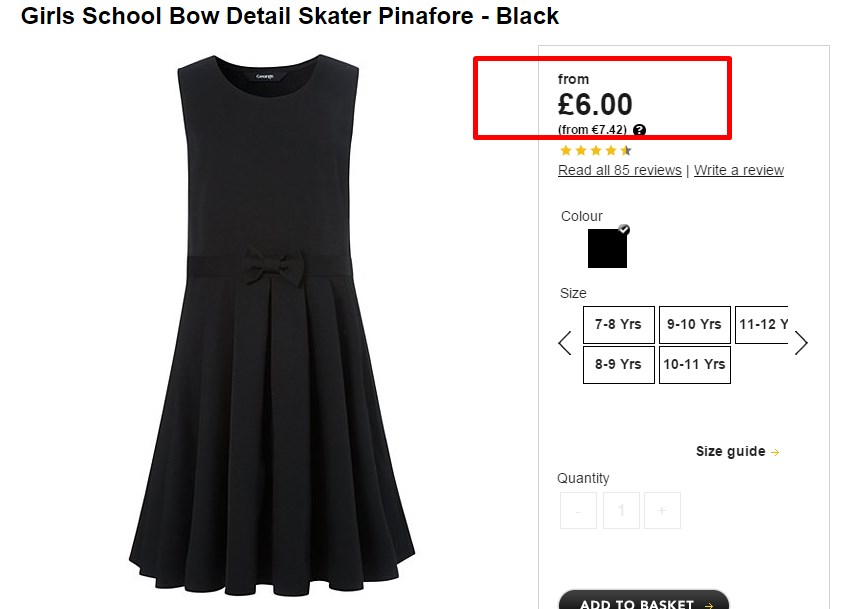Image resolution: width=860 pixels, height=609 pixels.
Task: Open the Read all 85 reviews link
Action: click(x=620, y=170)
